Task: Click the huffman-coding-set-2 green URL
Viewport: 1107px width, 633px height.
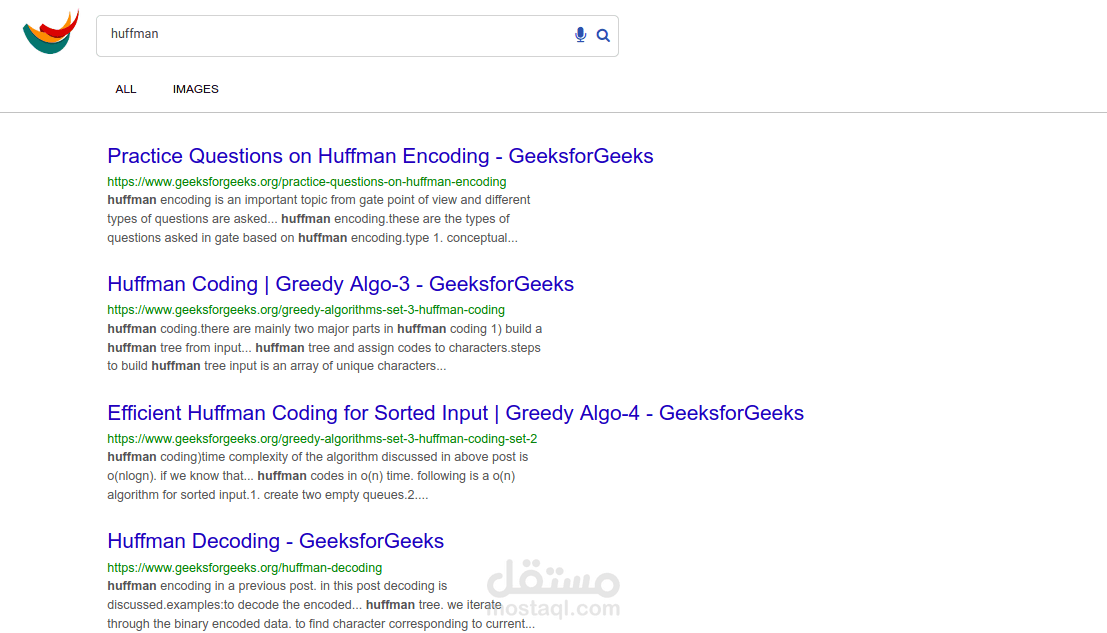Action: pyautogui.click(x=322, y=438)
